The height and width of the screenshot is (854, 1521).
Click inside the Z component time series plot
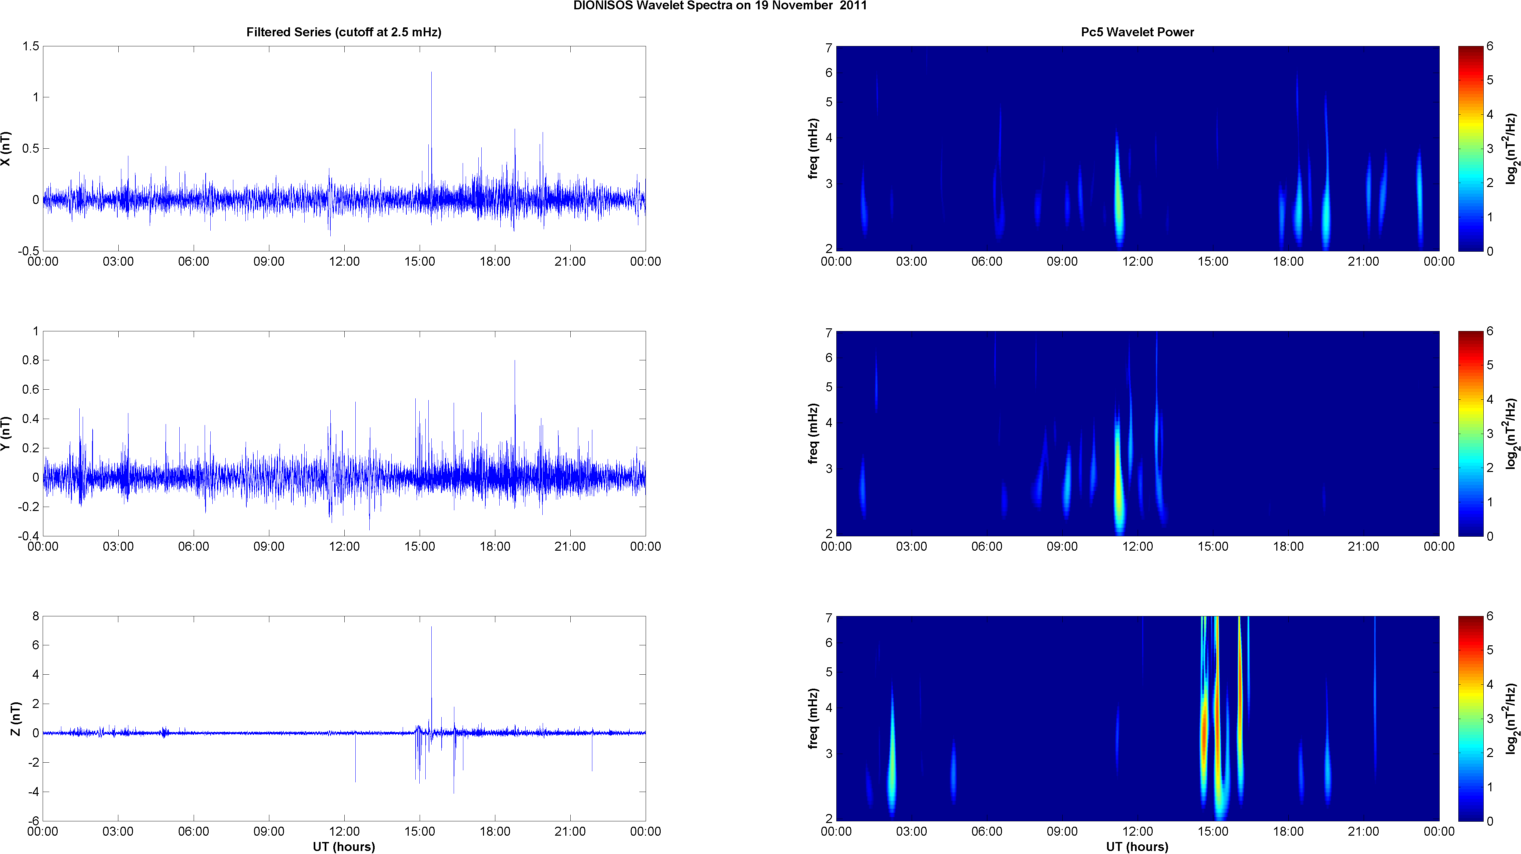[x=250, y=680]
